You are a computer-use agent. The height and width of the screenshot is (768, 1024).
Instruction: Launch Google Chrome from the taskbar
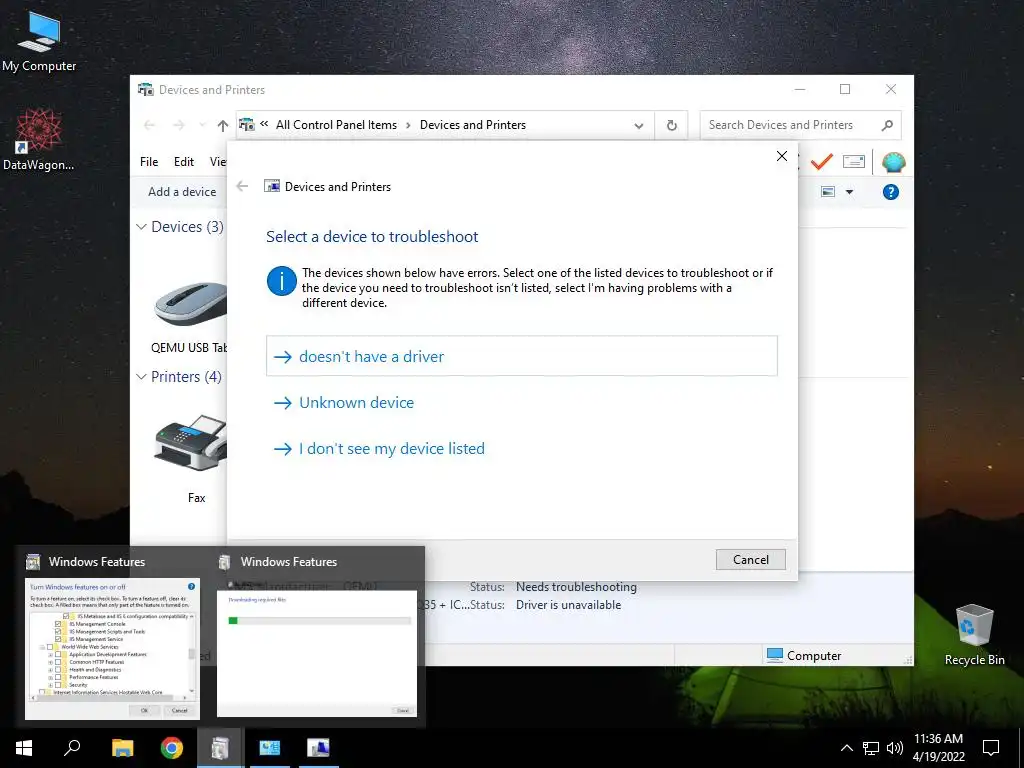[172, 748]
